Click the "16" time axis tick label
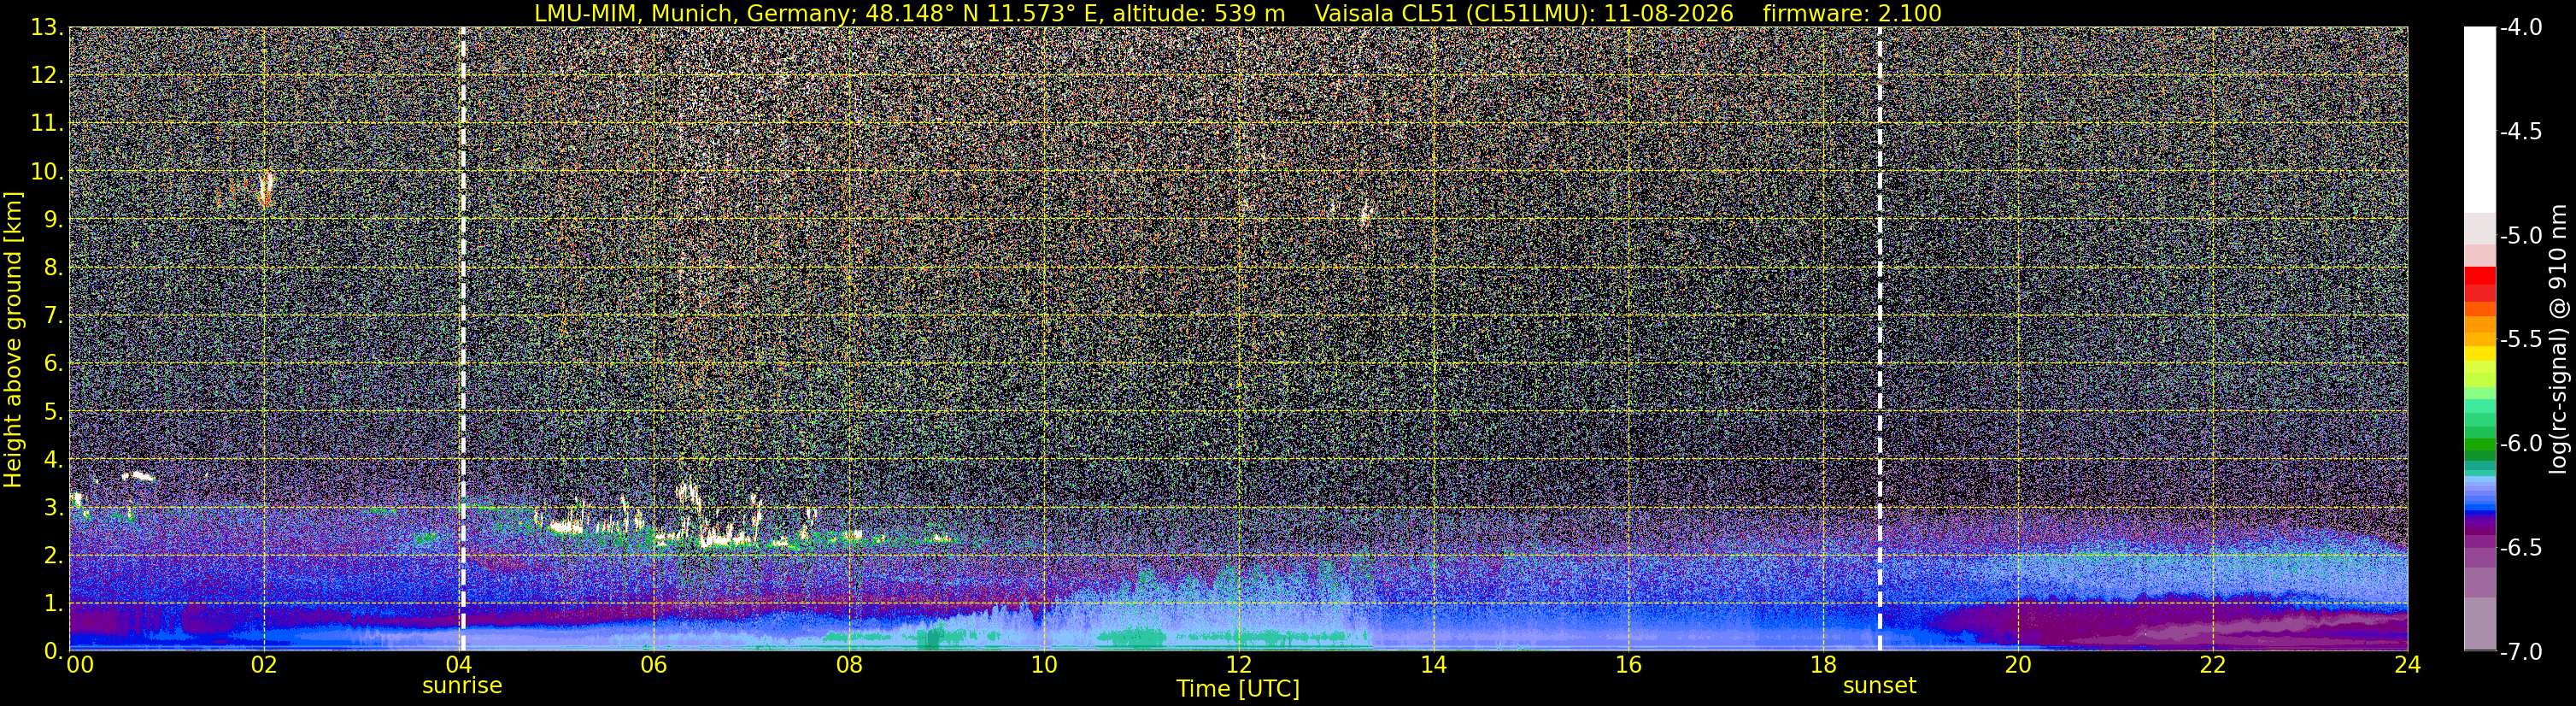The height and width of the screenshot is (706, 2576). coord(1628,664)
